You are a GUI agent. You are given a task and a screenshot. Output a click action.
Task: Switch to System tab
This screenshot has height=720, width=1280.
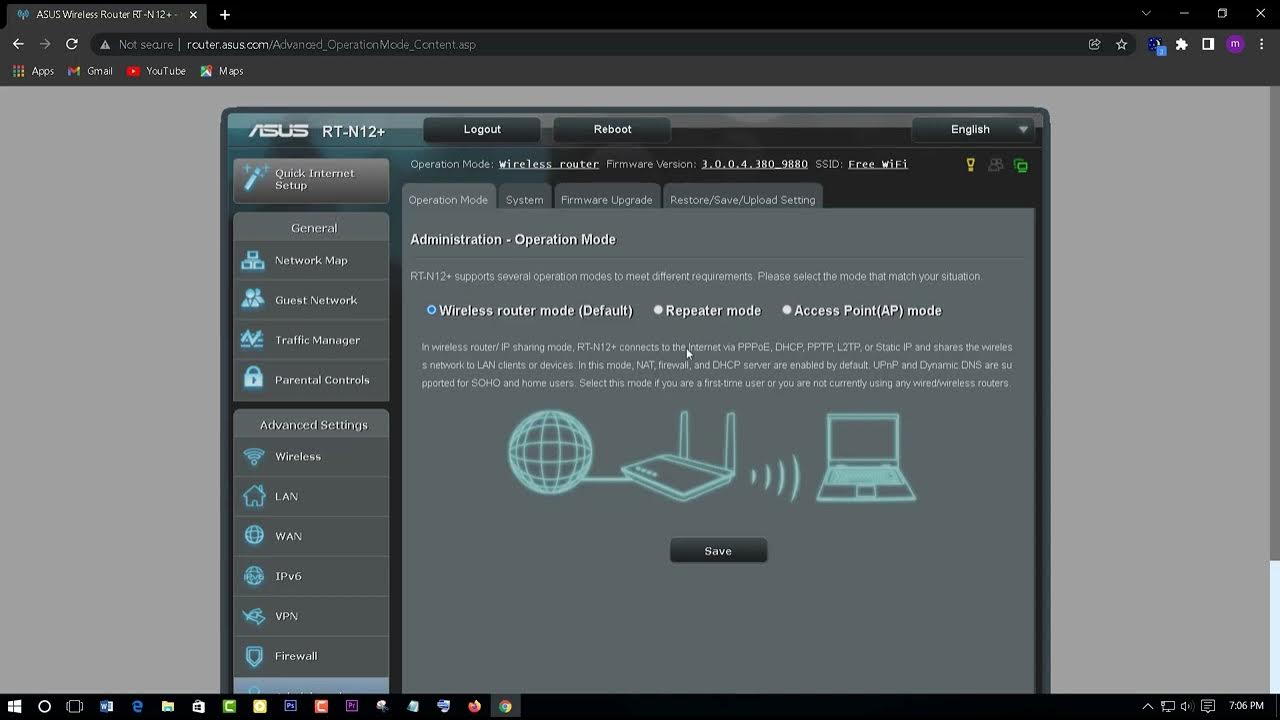pos(524,199)
